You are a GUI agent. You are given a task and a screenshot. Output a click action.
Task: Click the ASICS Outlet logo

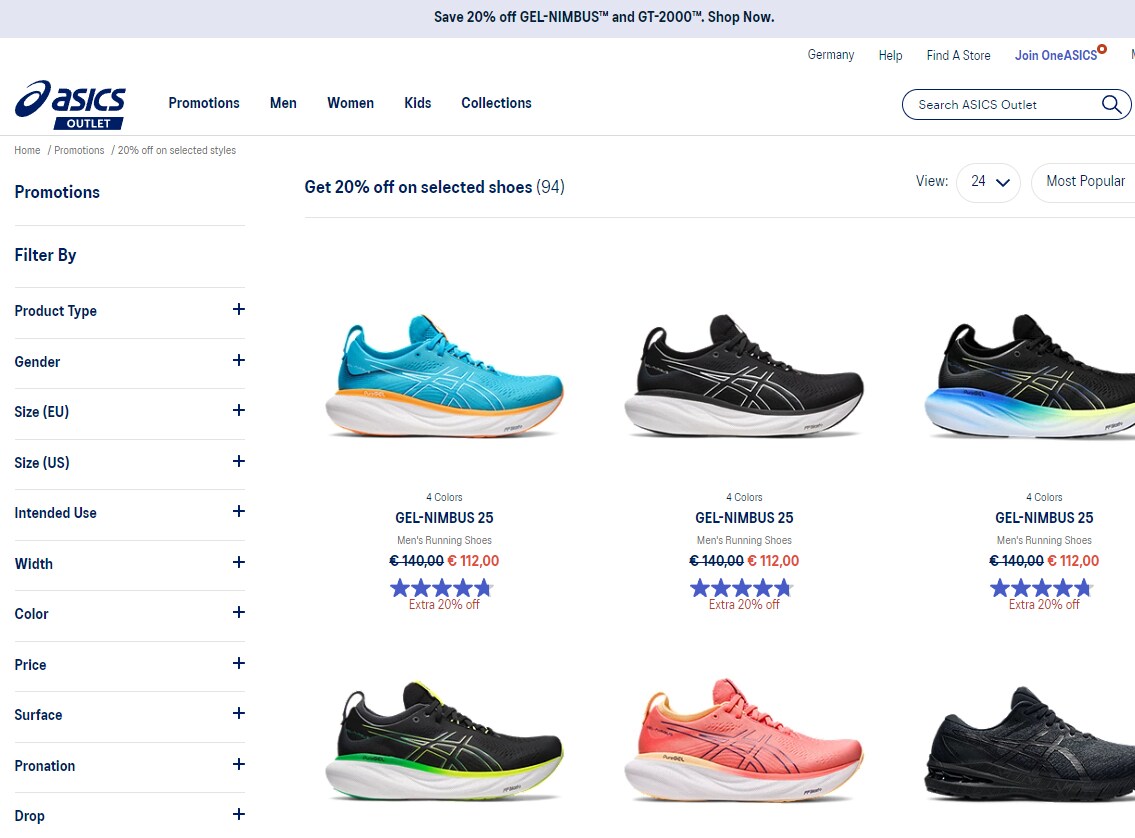(70, 105)
